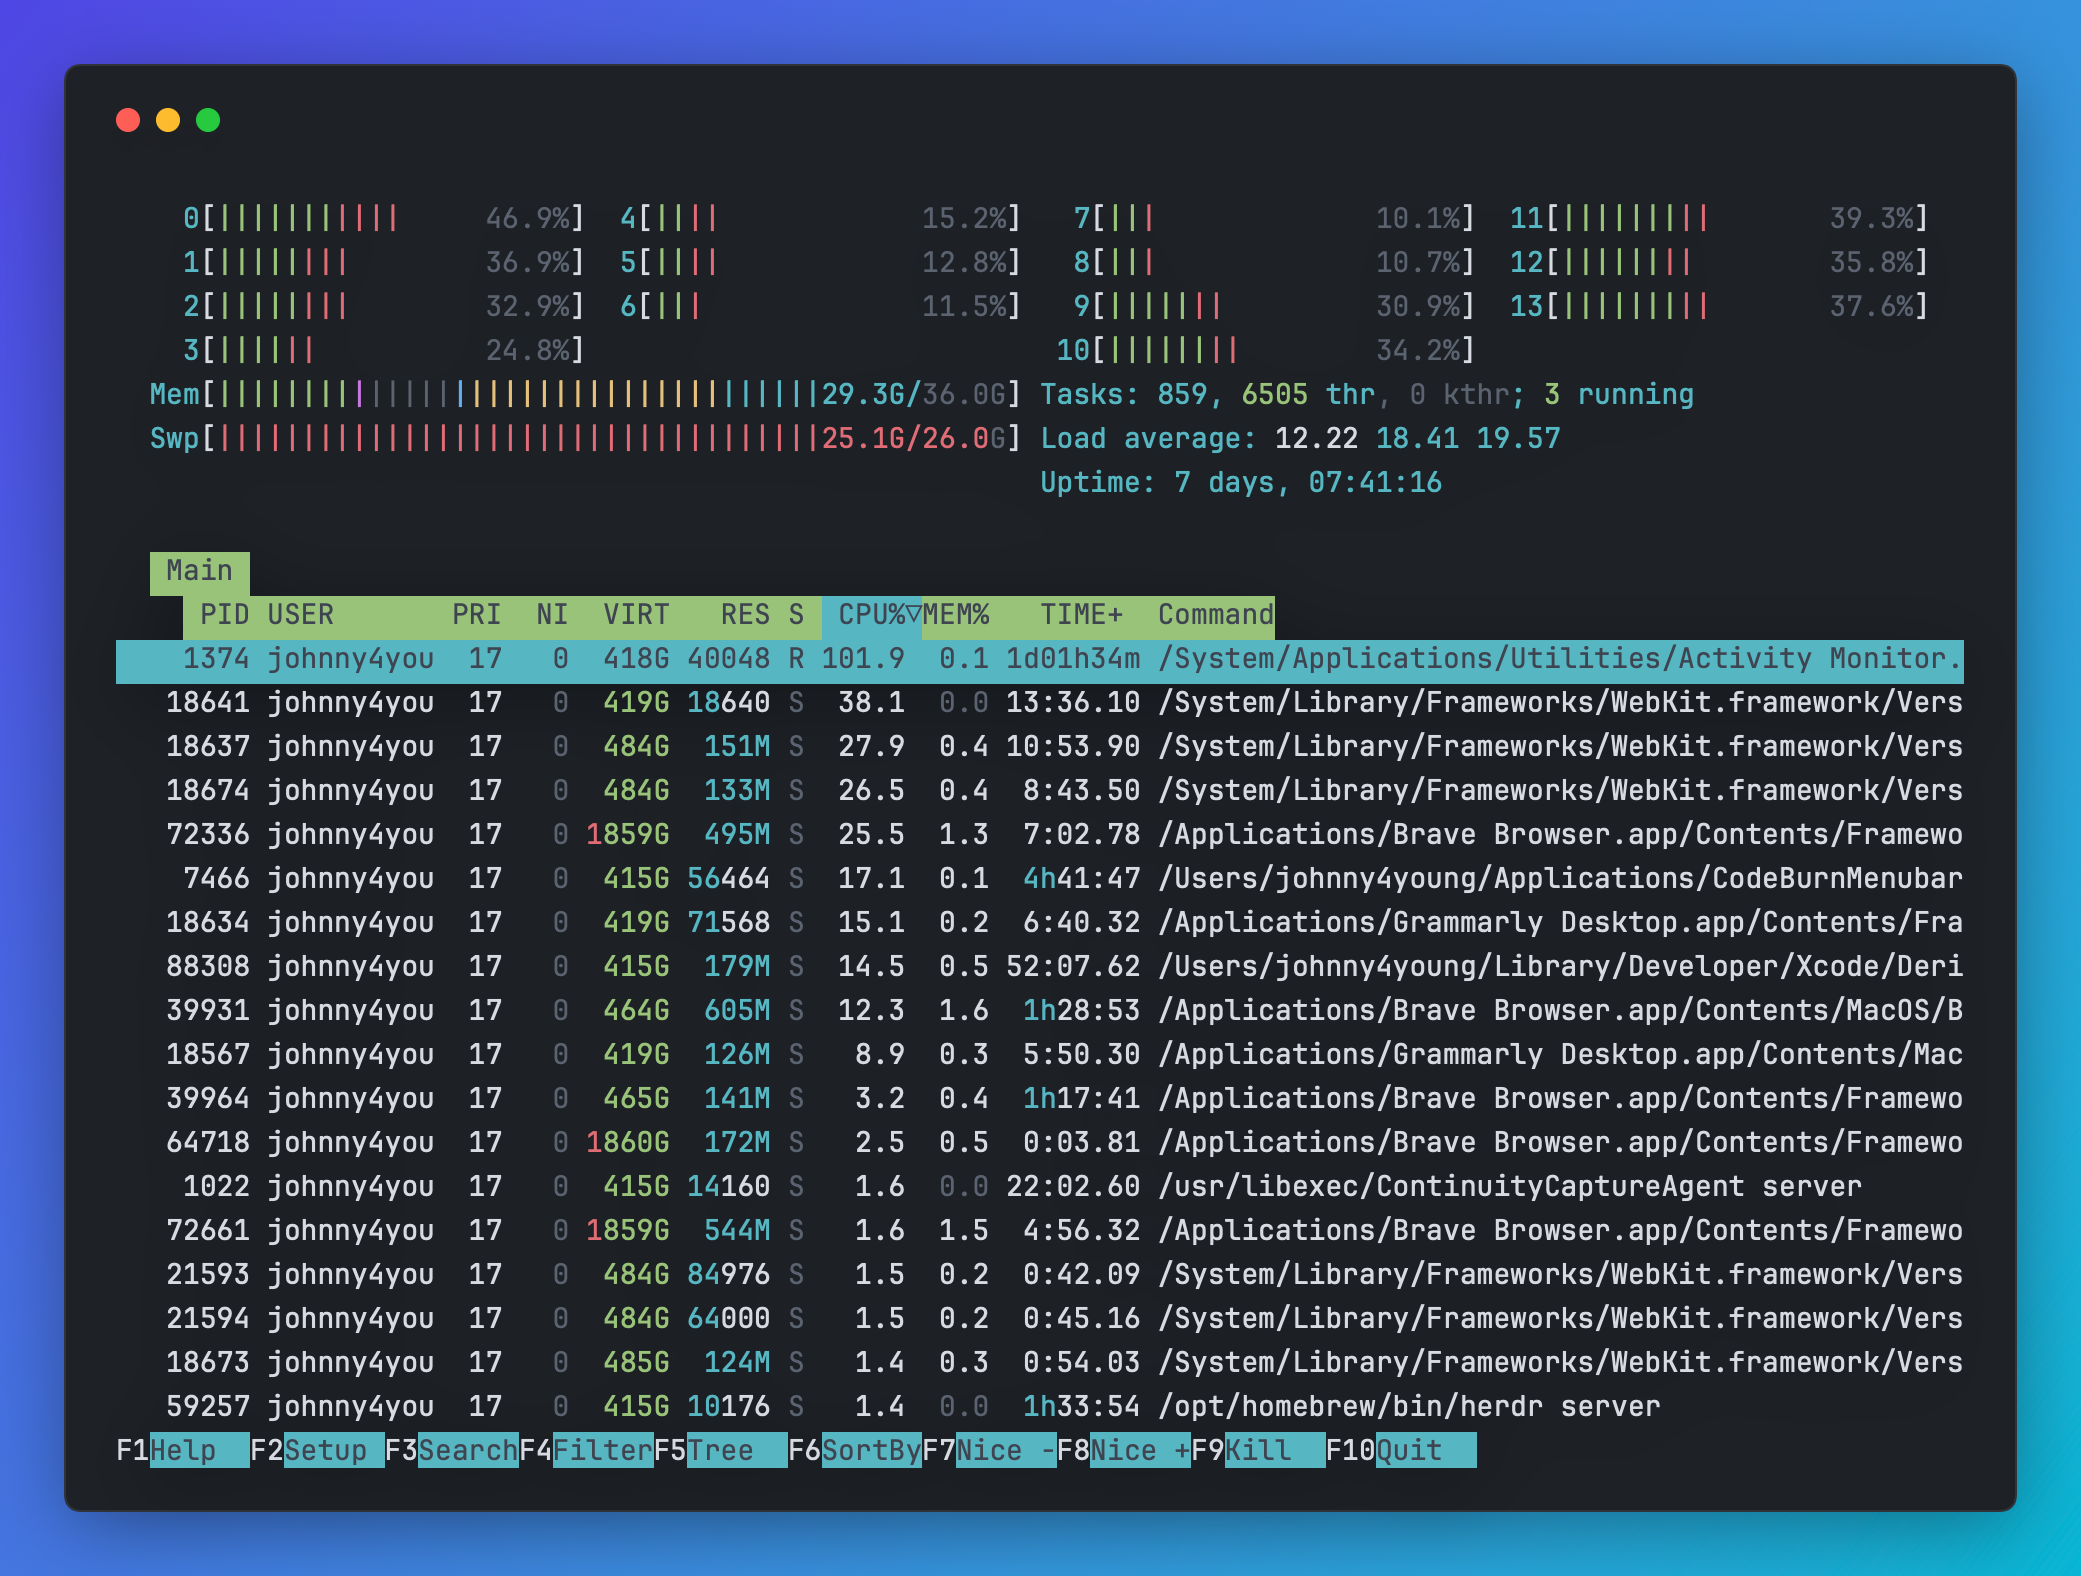Sort by the PID column header
This screenshot has height=1576, width=2081.
coord(224,616)
